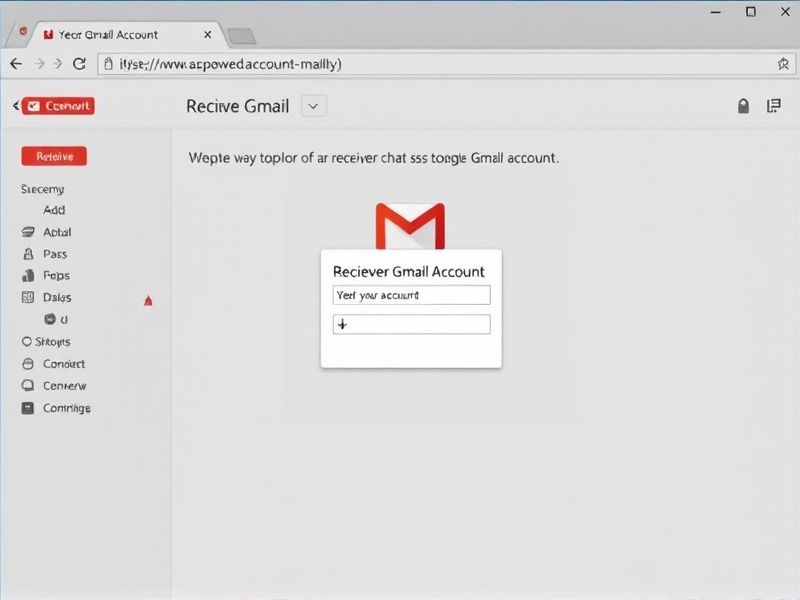Collapse sidebar with the left chevron
The width and height of the screenshot is (800, 600).
coord(16,106)
